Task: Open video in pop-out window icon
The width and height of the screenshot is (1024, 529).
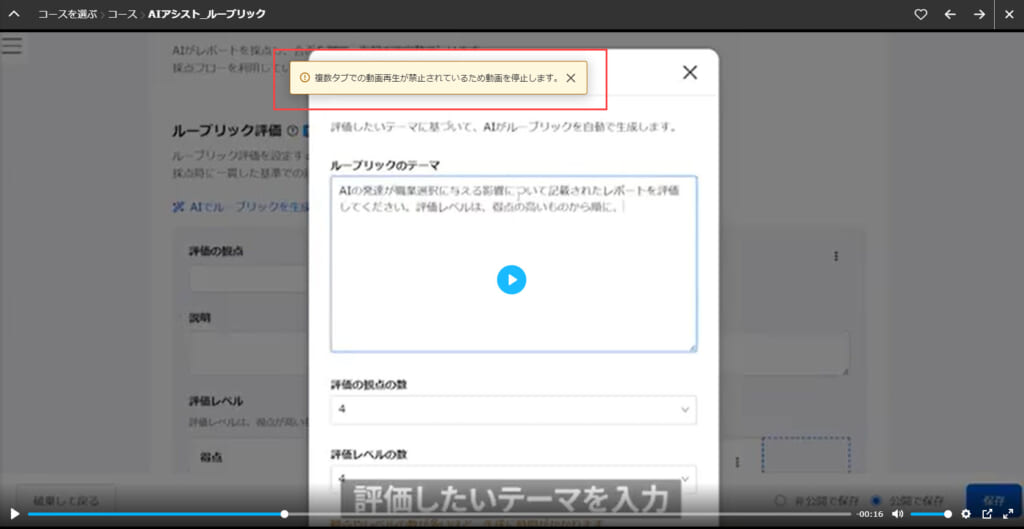Action: (987, 514)
